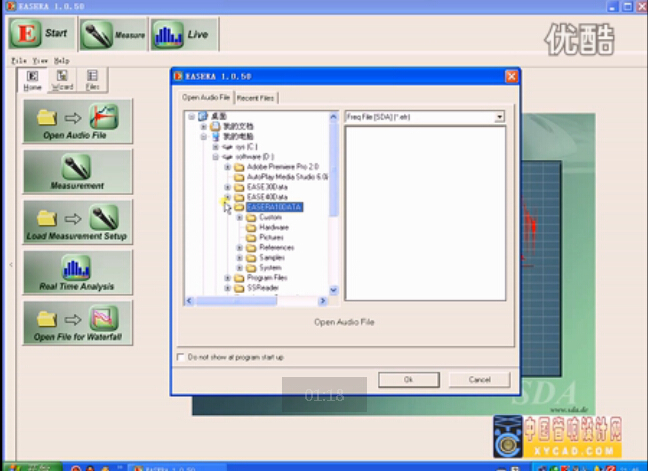648x471 pixels.
Task: Close the EASERA dialog window
Action: coord(511,76)
